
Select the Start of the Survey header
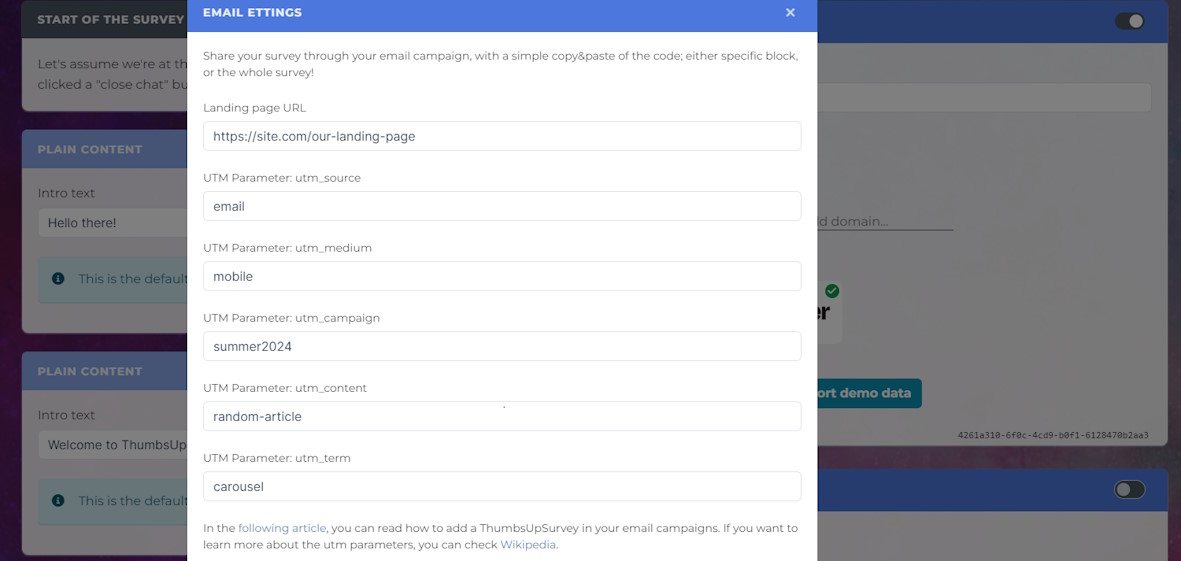pyautogui.click(x=105, y=20)
